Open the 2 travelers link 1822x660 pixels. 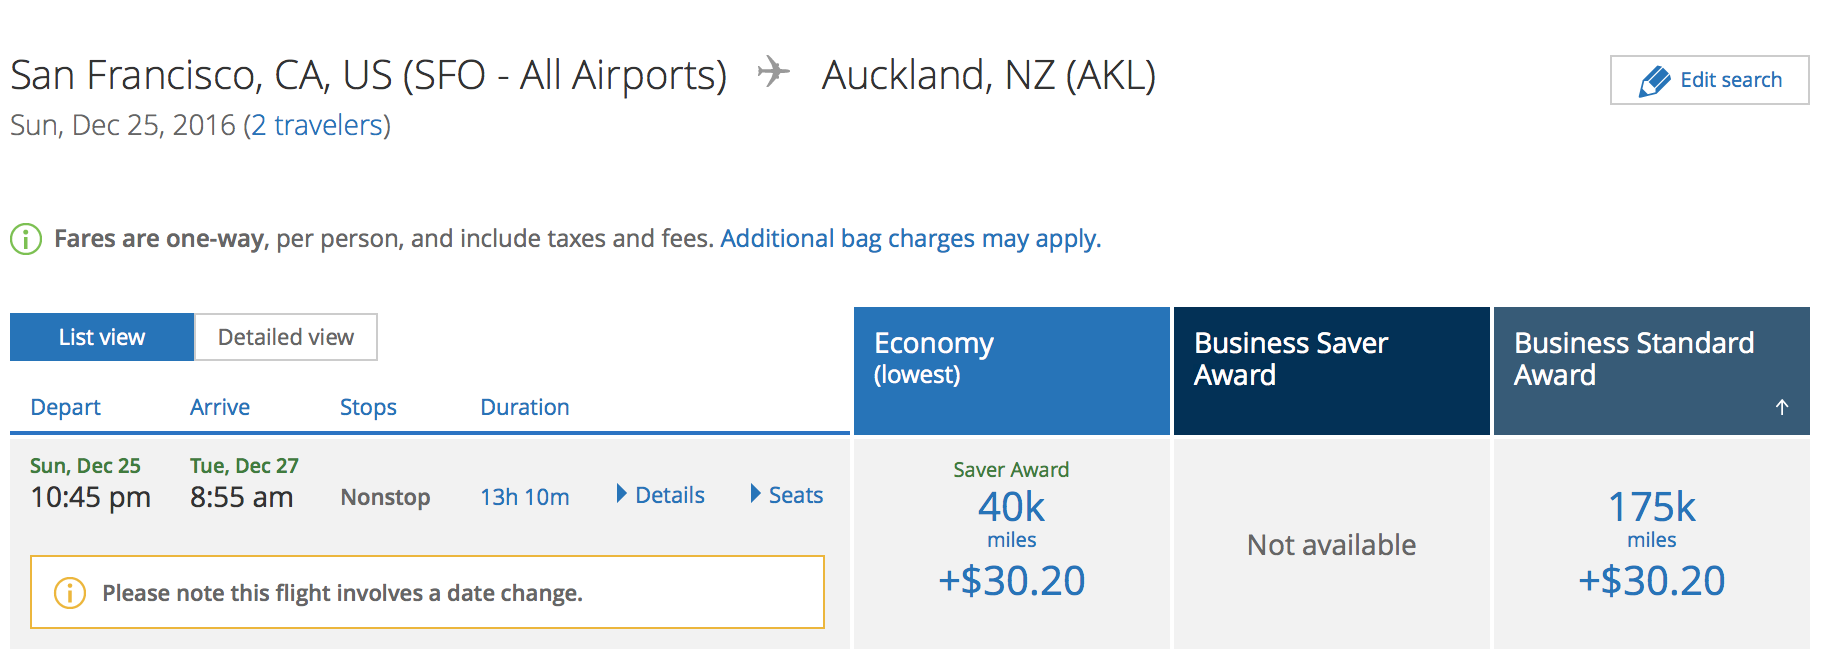(x=317, y=125)
